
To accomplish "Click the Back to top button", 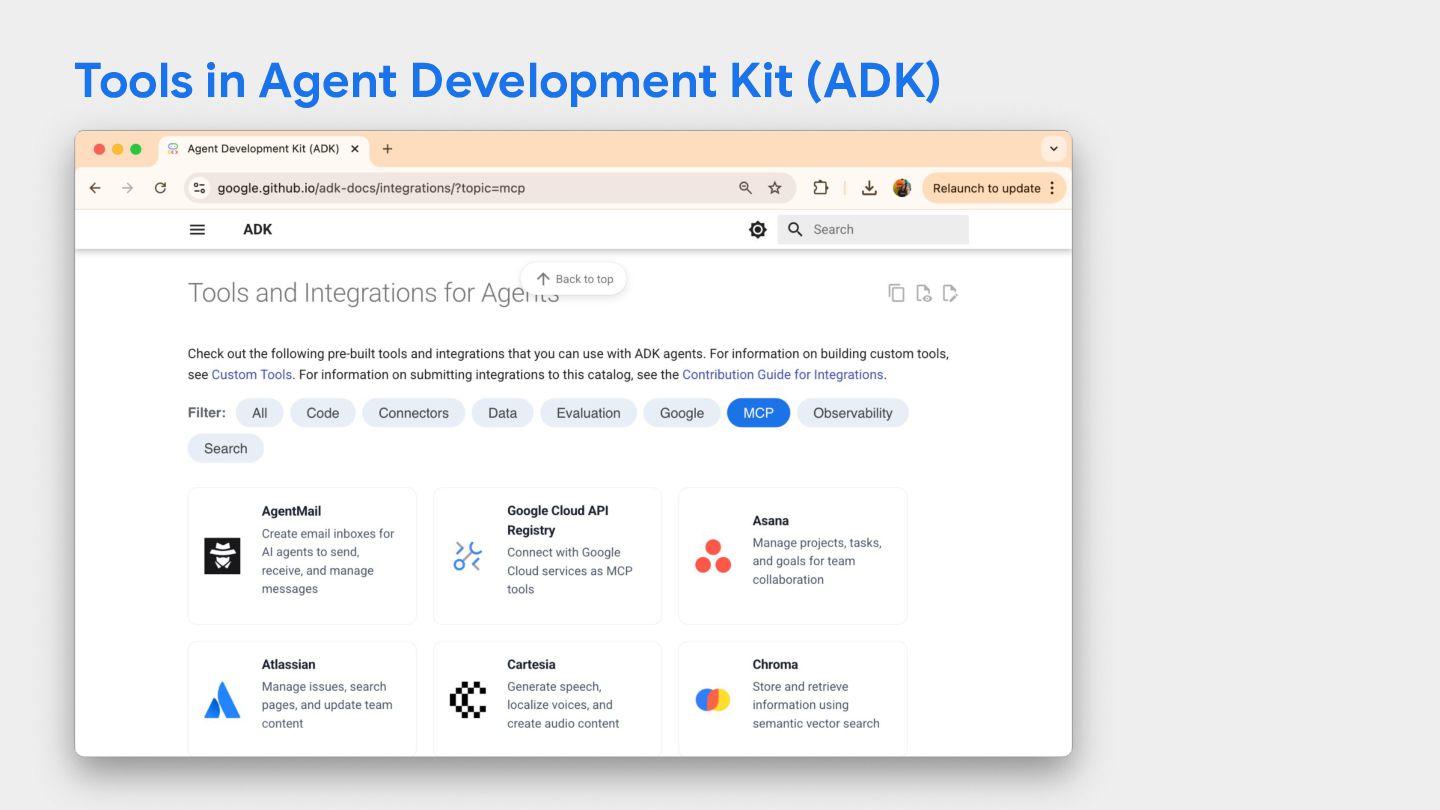I will (x=574, y=279).
